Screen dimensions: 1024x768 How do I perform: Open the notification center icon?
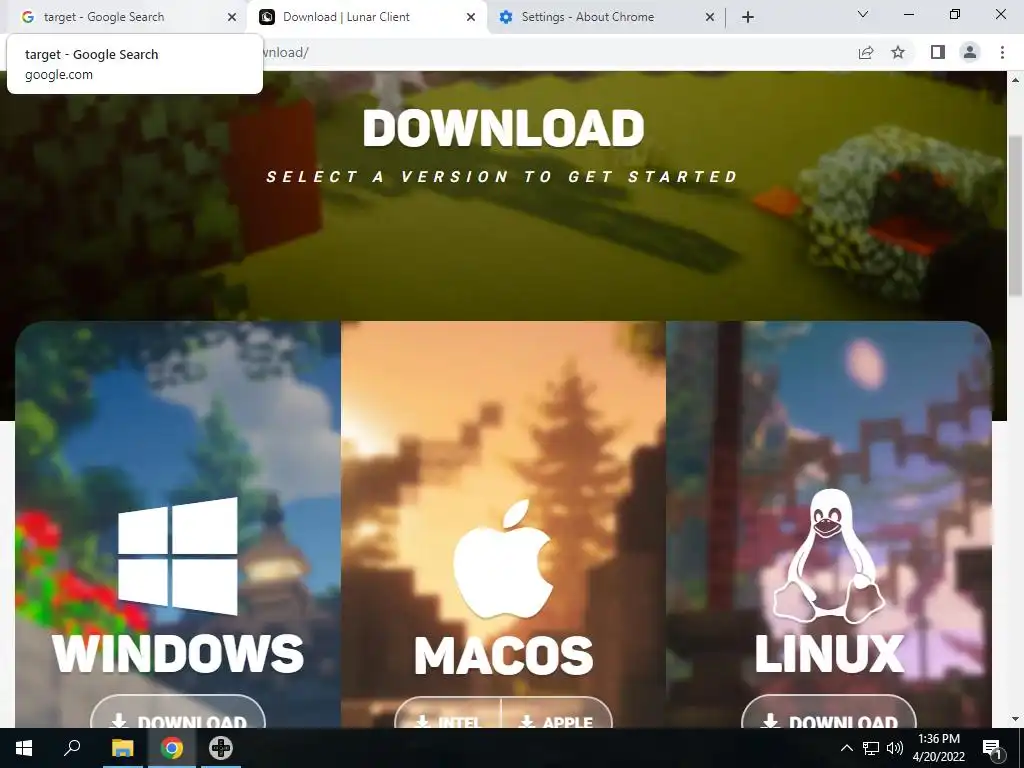[x=992, y=748]
